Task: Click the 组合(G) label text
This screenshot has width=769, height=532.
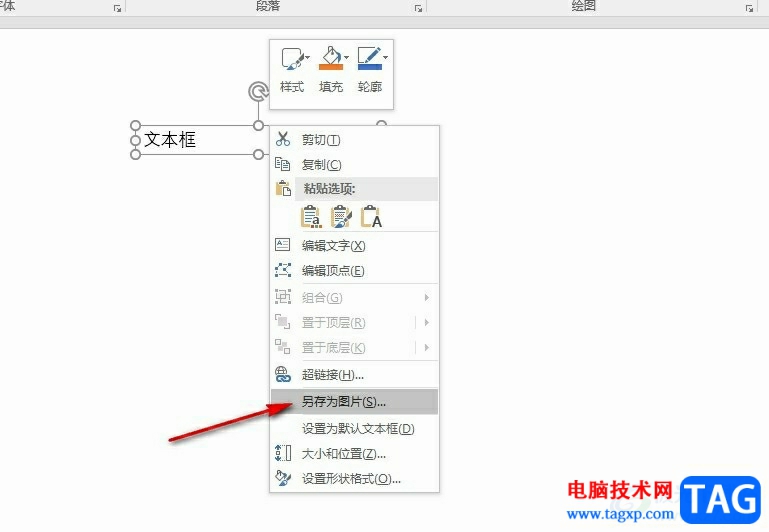Action: click(x=322, y=298)
